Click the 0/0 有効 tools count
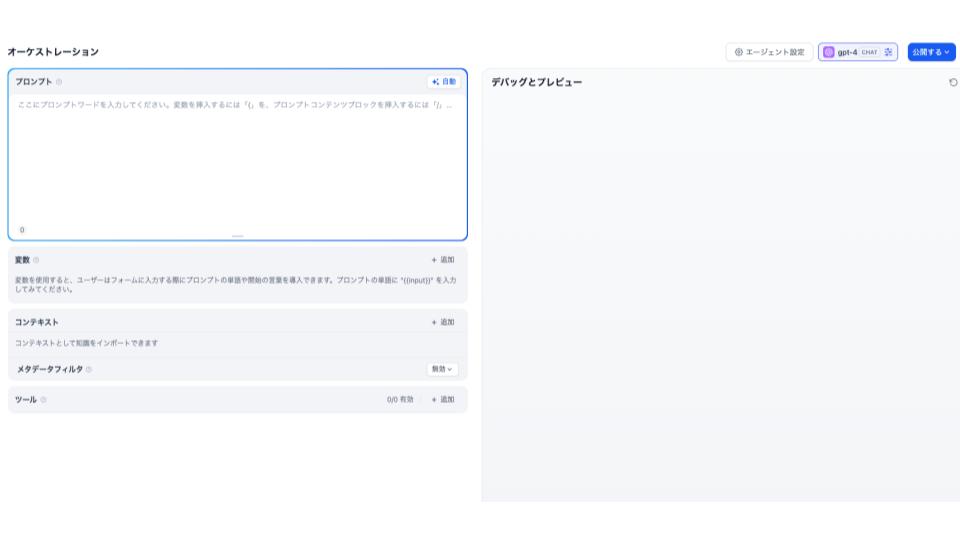 pos(400,400)
